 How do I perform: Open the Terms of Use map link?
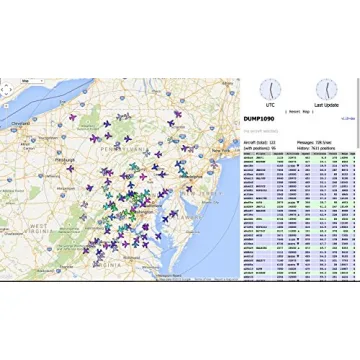point(202,279)
